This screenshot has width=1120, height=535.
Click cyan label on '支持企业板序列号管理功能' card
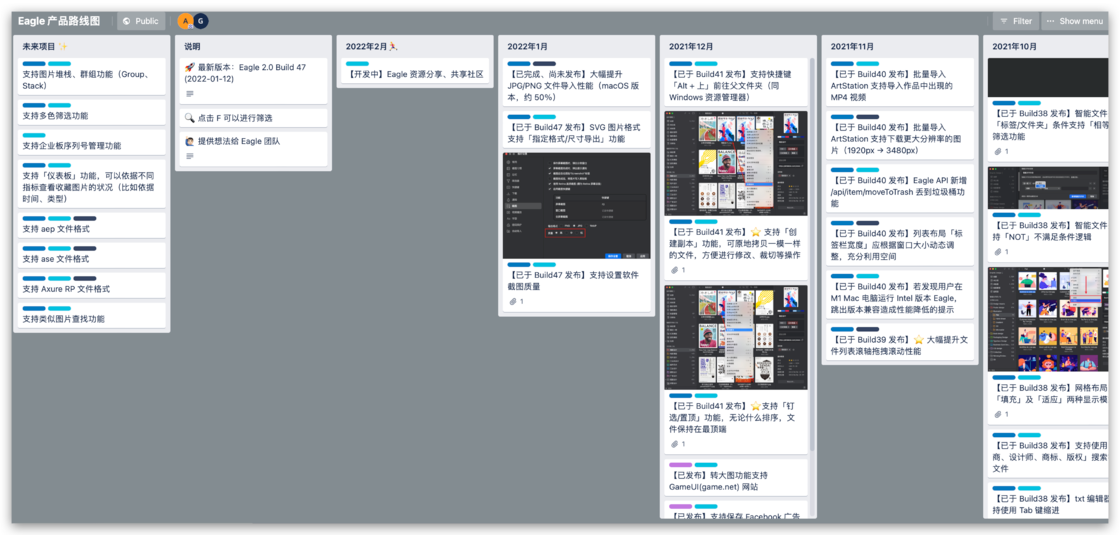point(34,135)
